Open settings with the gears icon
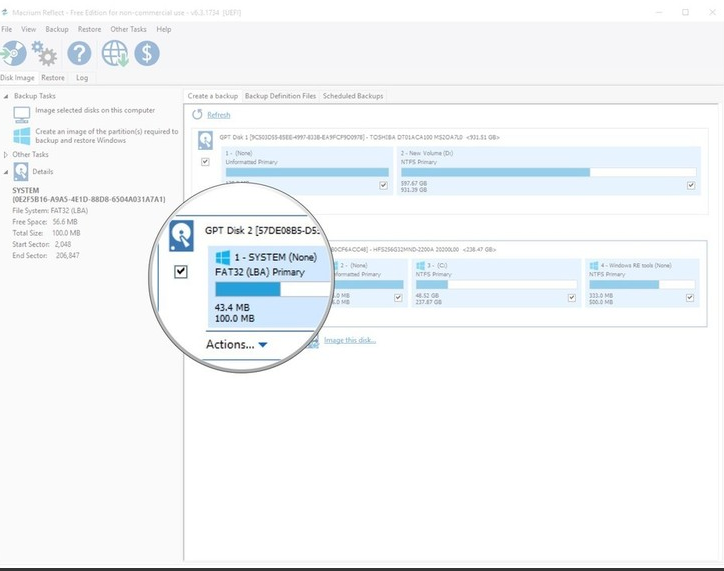The width and height of the screenshot is (724, 571). [44, 53]
